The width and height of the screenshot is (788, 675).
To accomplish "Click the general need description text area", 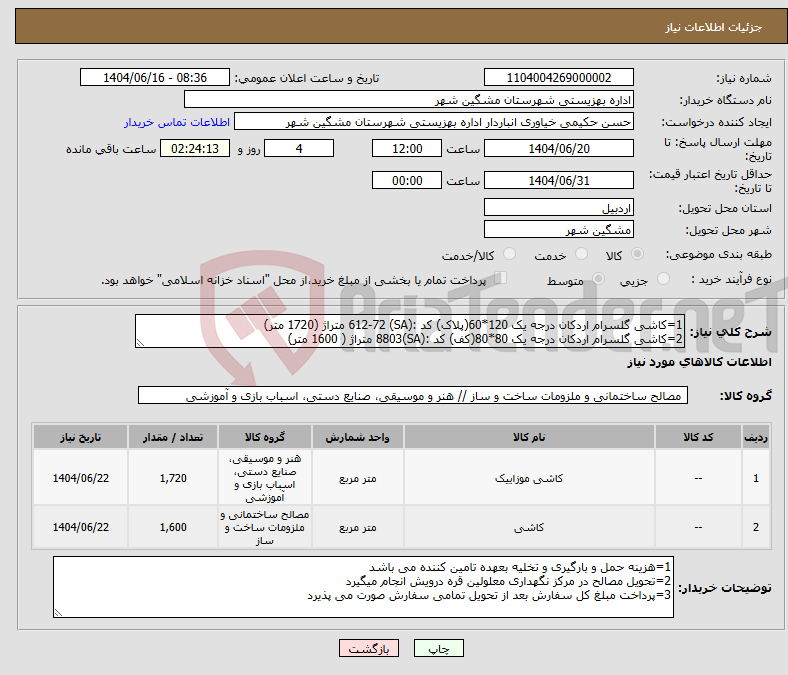I will click(410, 332).
